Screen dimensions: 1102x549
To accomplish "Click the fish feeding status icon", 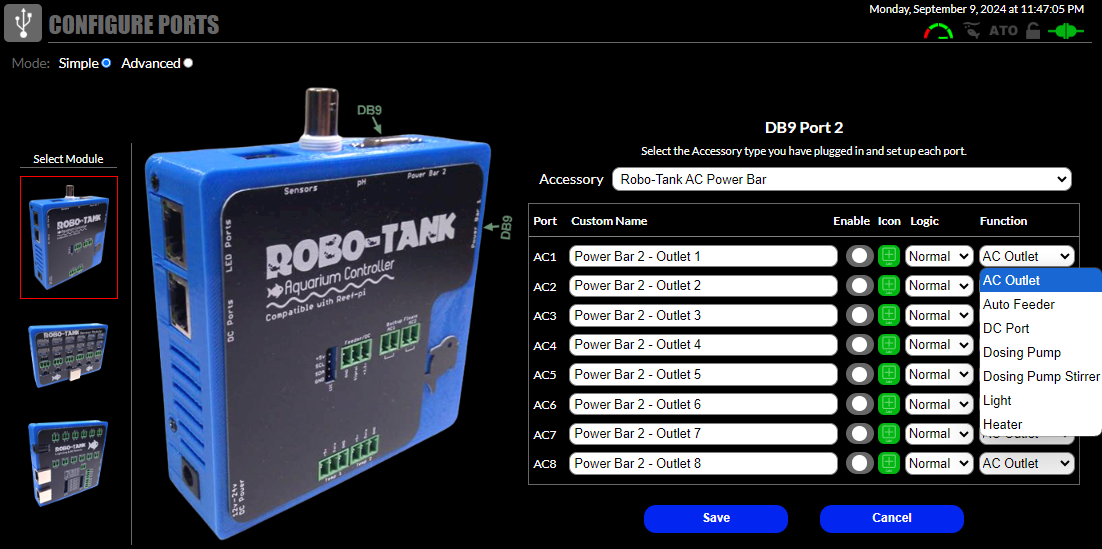I will click(x=971, y=31).
